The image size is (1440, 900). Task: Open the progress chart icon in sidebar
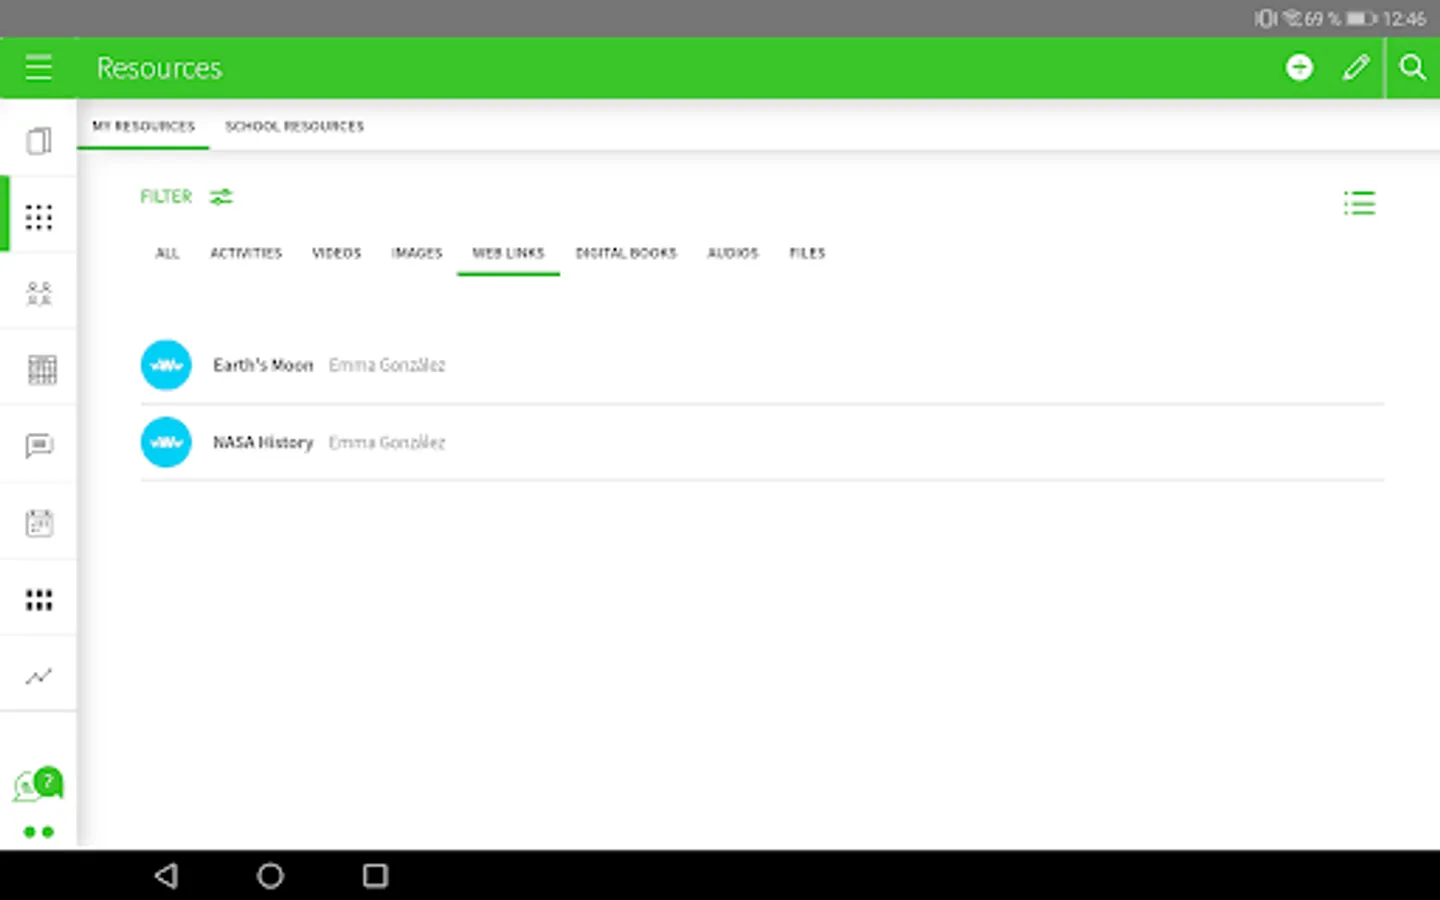[x=39, y=676]
